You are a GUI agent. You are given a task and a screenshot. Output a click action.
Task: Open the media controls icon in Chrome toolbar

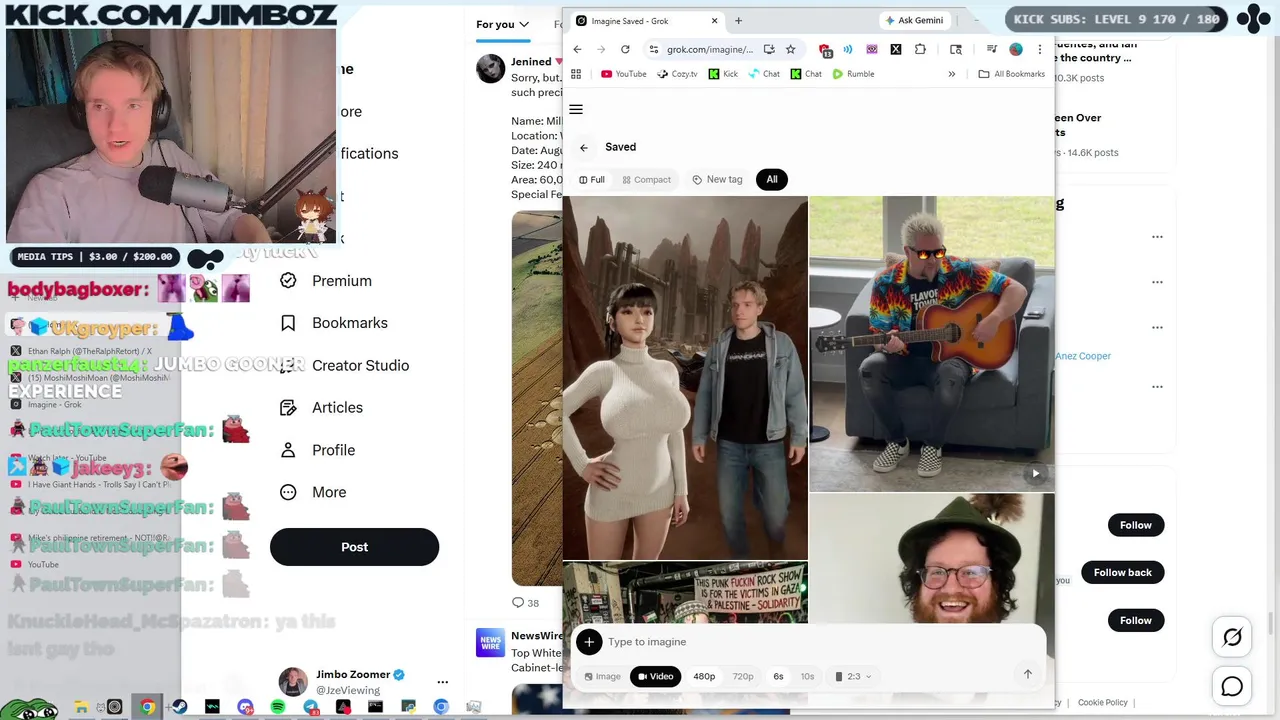click(x=991, y=49)
